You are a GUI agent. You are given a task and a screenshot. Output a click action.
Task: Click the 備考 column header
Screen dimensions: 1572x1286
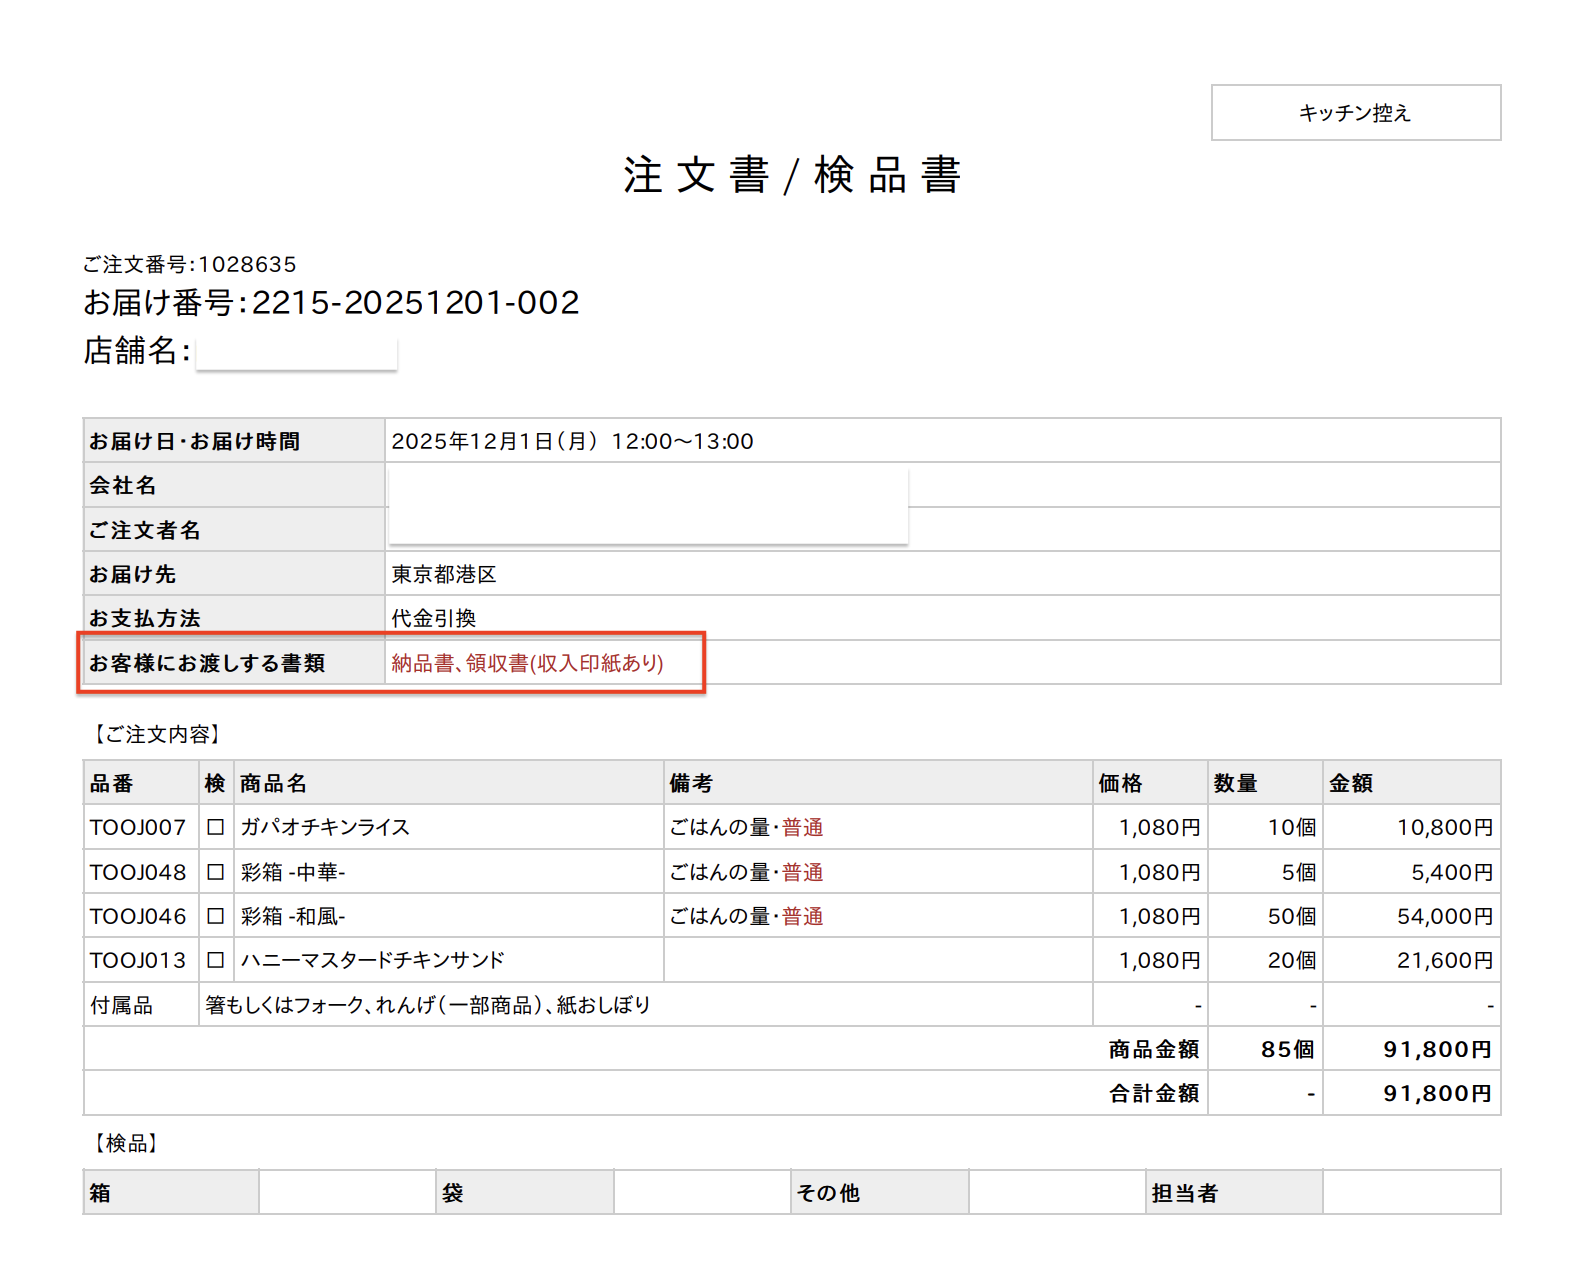click(878, 783)
